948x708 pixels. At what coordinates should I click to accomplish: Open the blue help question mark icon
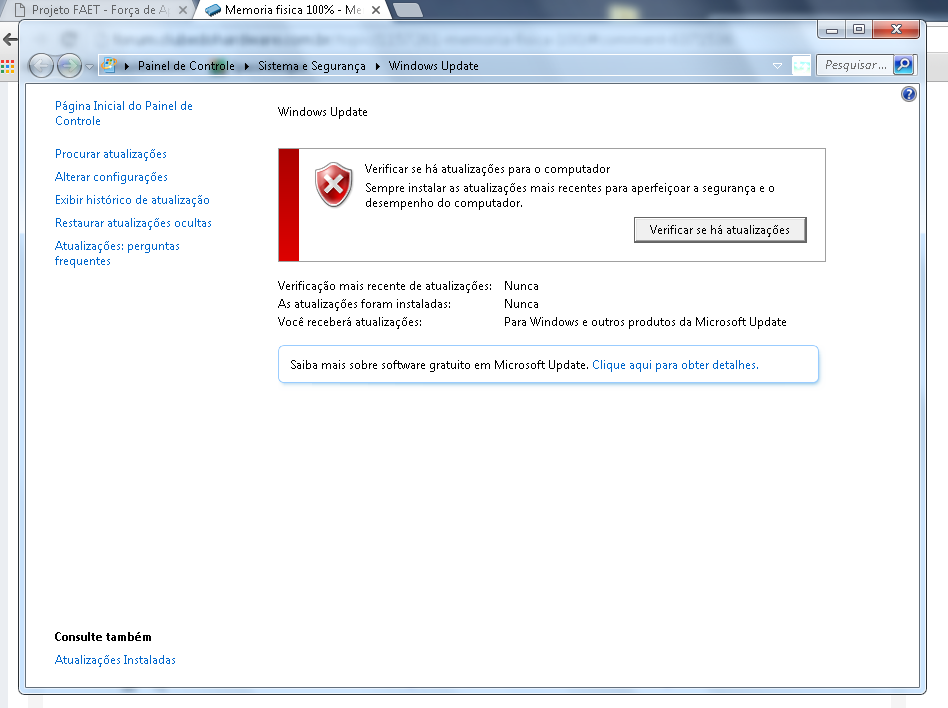(x=908, y=94)
